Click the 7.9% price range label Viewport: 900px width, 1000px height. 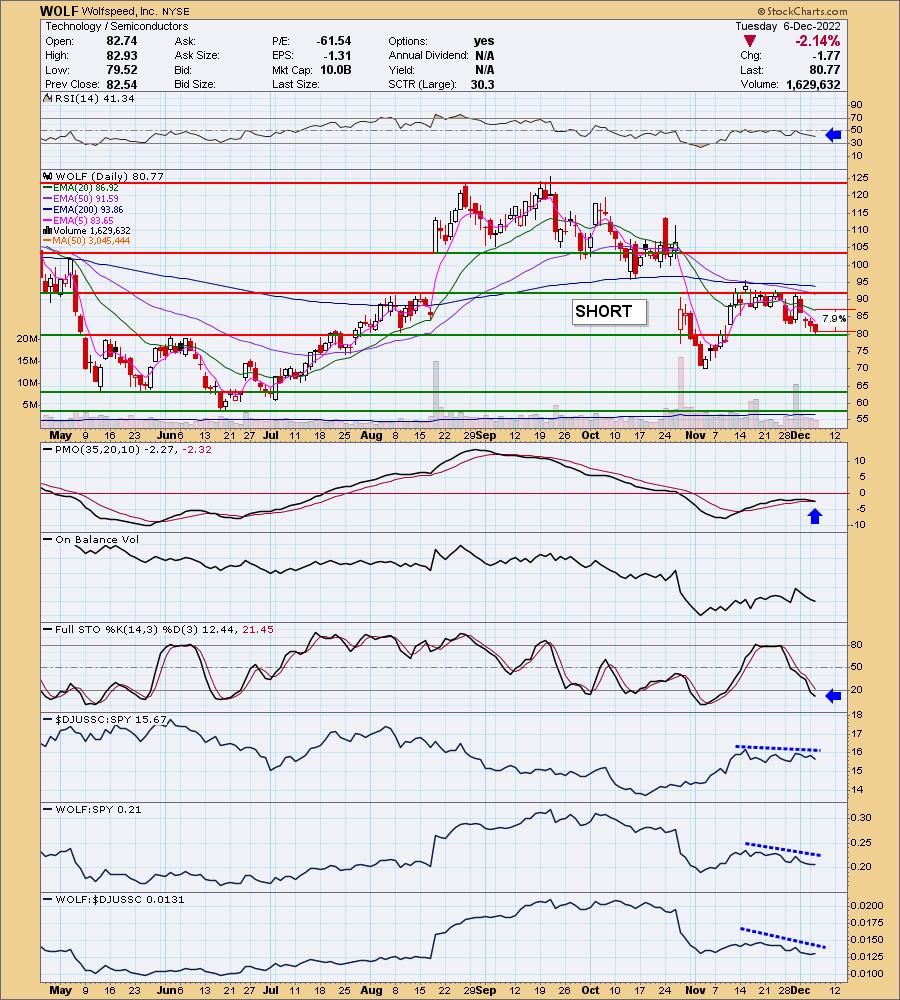pos(834,318)
